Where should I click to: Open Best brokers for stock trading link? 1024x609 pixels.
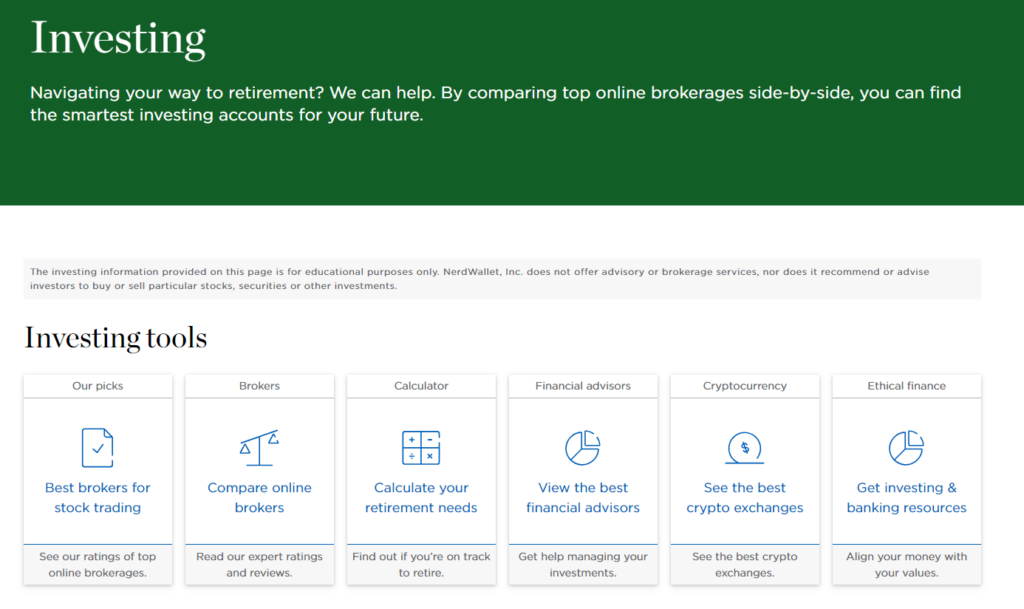[97, 498]
